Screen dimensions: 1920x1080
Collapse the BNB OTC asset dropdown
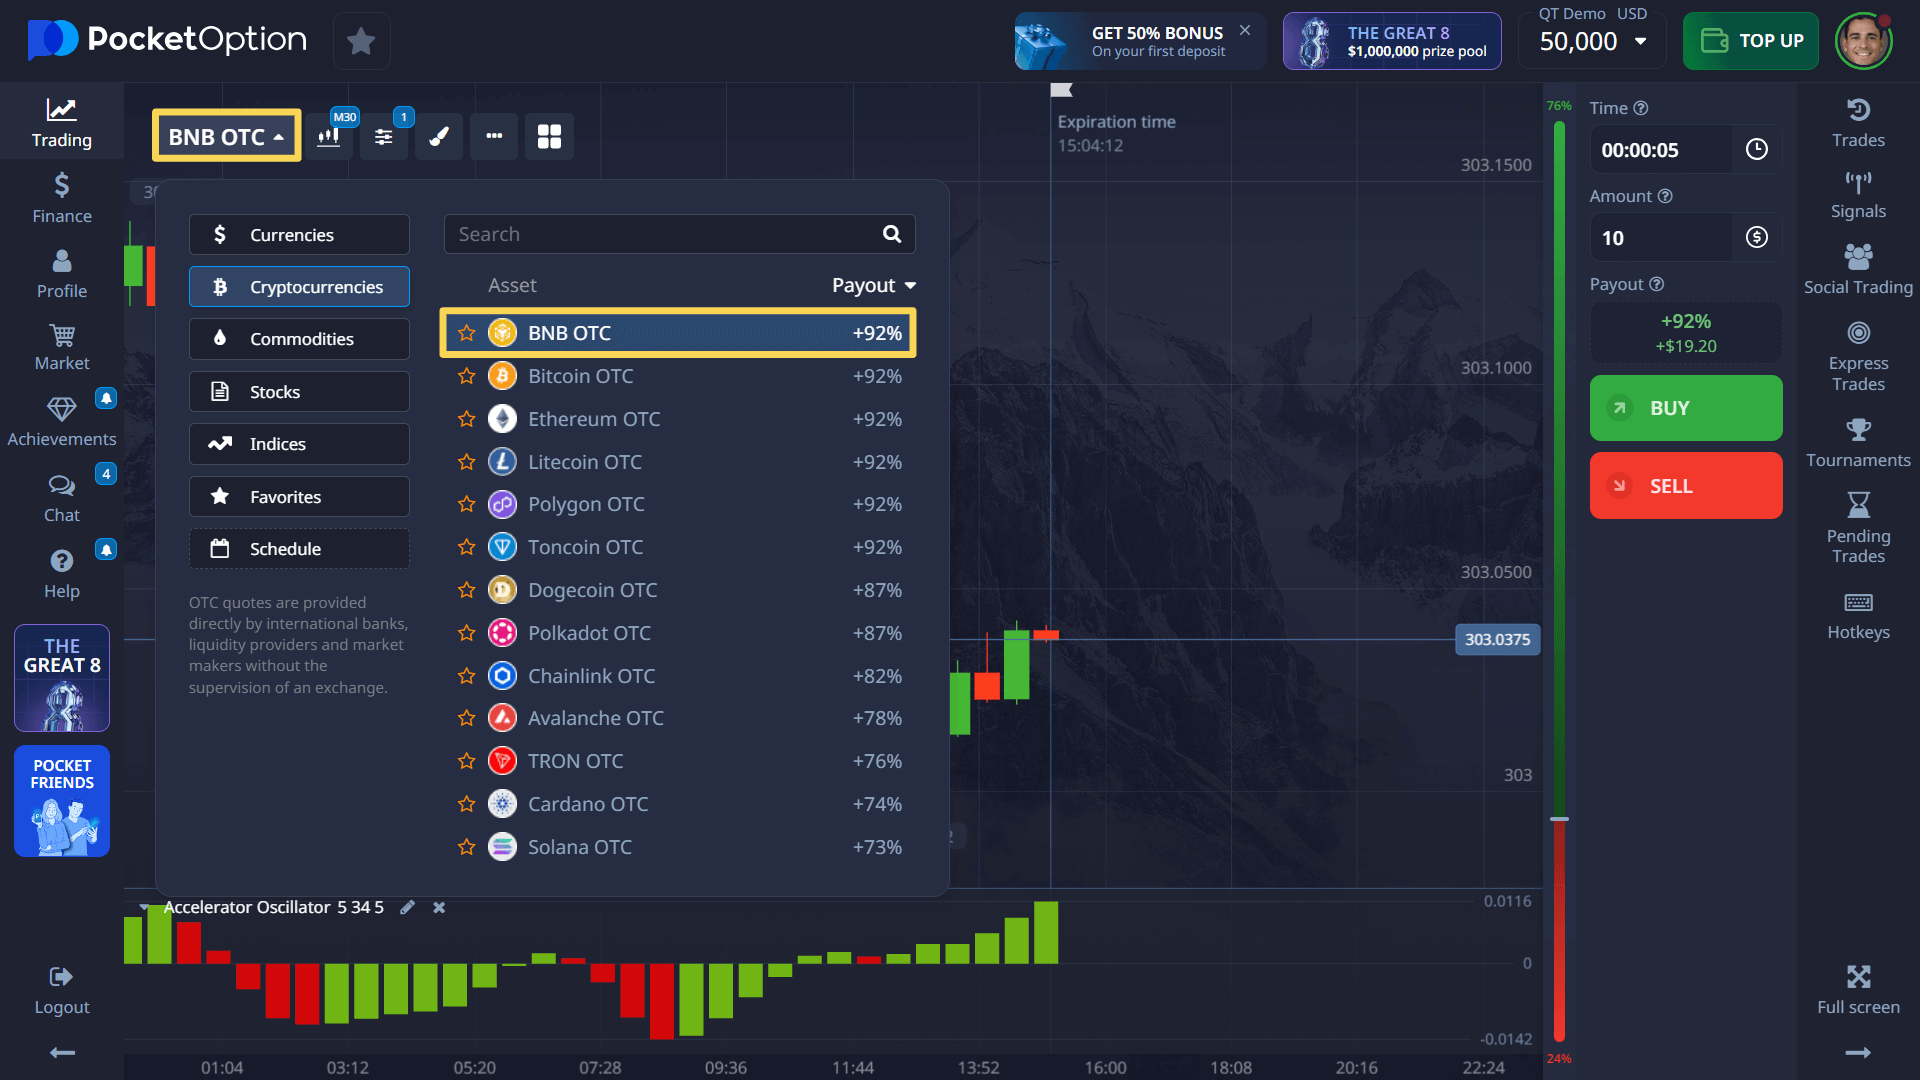226,137
